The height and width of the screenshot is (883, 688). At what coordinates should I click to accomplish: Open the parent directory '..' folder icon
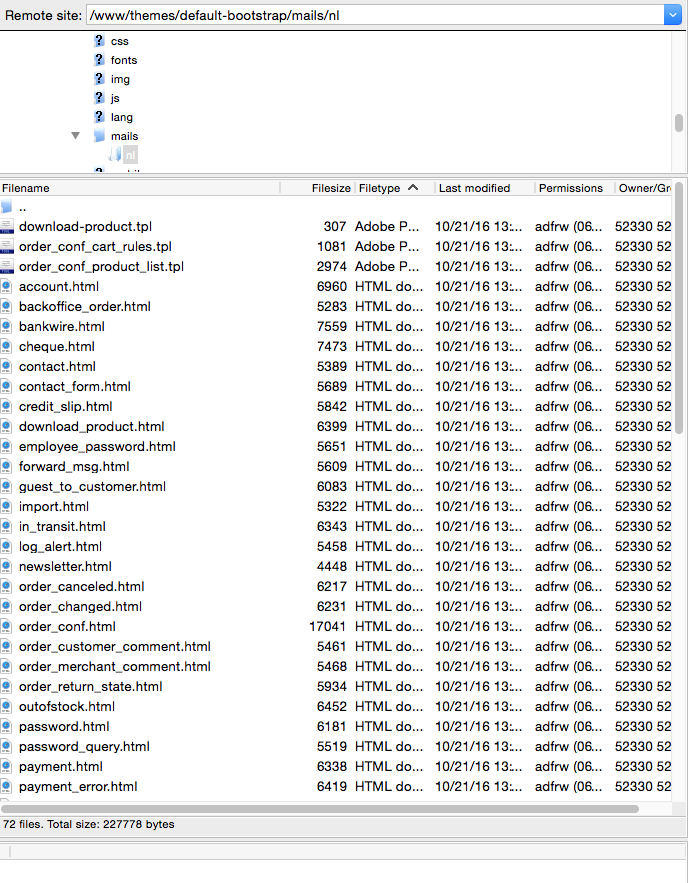click(6, 207)
